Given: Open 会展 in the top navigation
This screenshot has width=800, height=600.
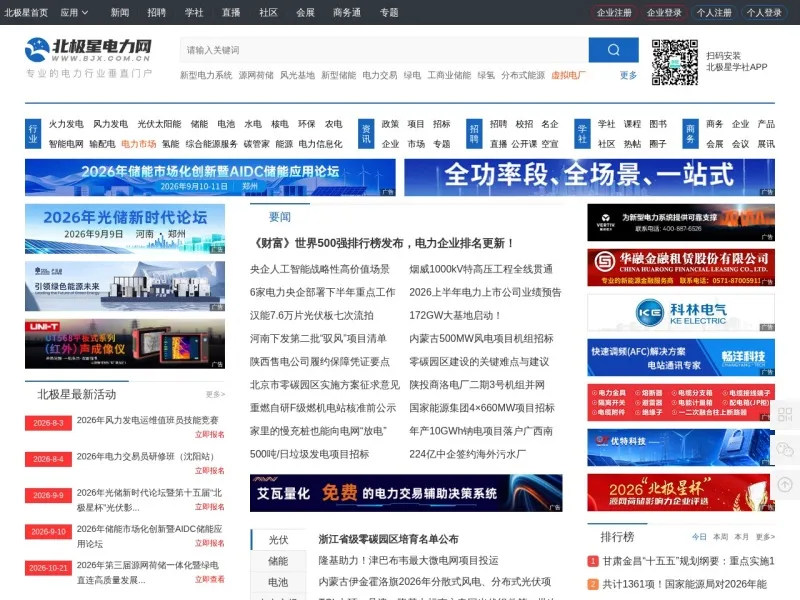Looking at the screenshot, I should tap(306, 12).
